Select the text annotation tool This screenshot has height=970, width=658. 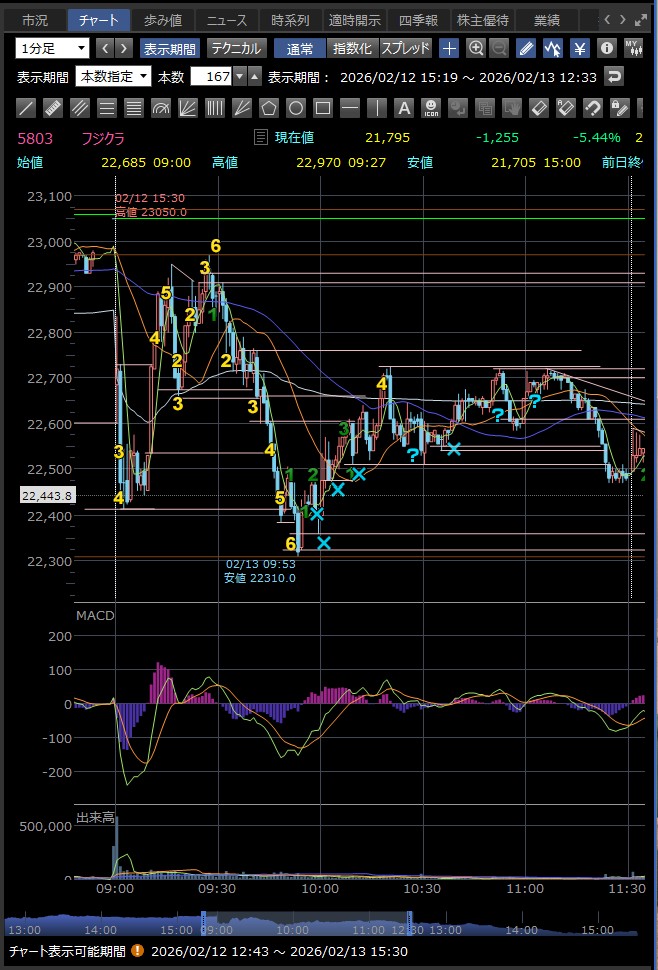[x=404, y=108]
